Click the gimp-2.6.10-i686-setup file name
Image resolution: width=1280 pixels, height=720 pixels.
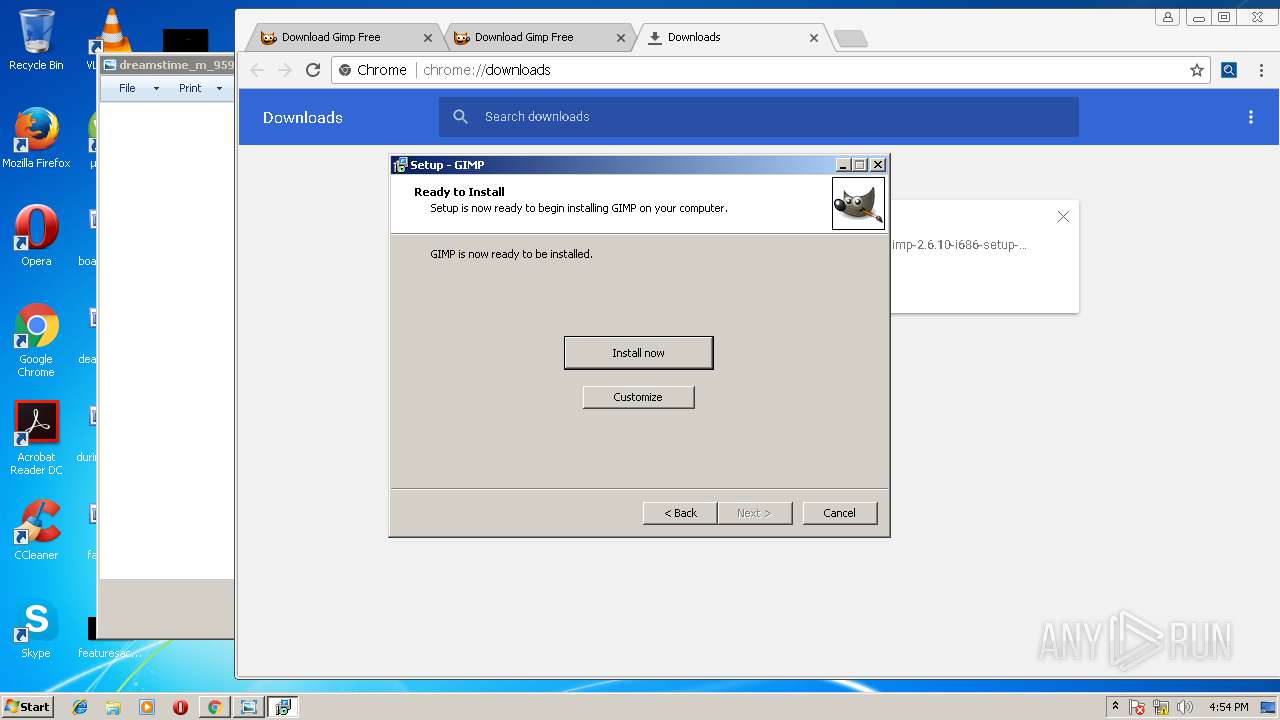[959, 245]
